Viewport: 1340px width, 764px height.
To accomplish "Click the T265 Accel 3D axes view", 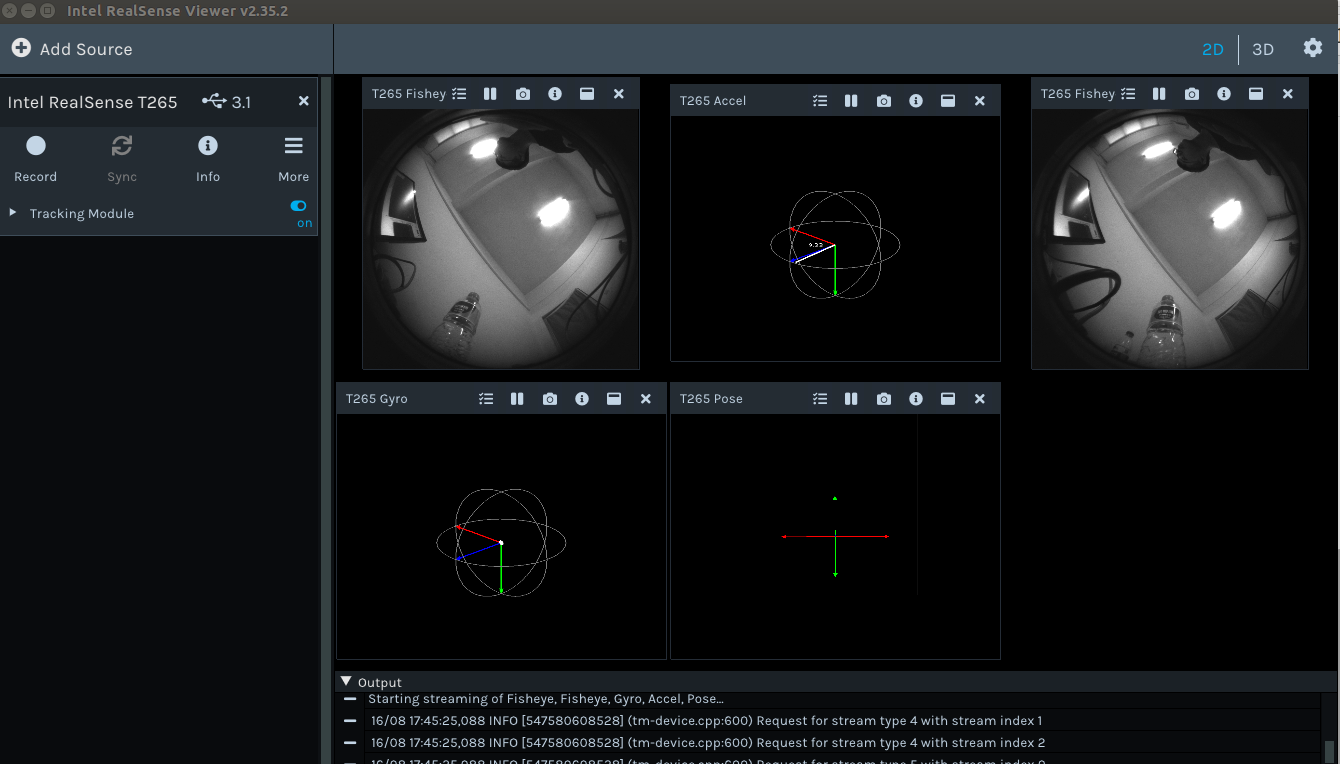I will click(835, 238).
